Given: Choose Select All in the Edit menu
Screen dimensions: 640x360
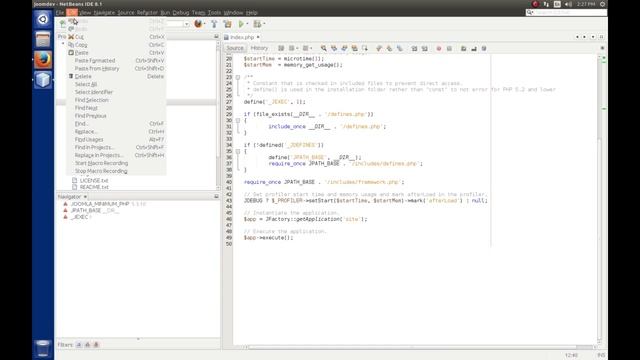Looking at the screenshot, I should click(x=116, y=84).
